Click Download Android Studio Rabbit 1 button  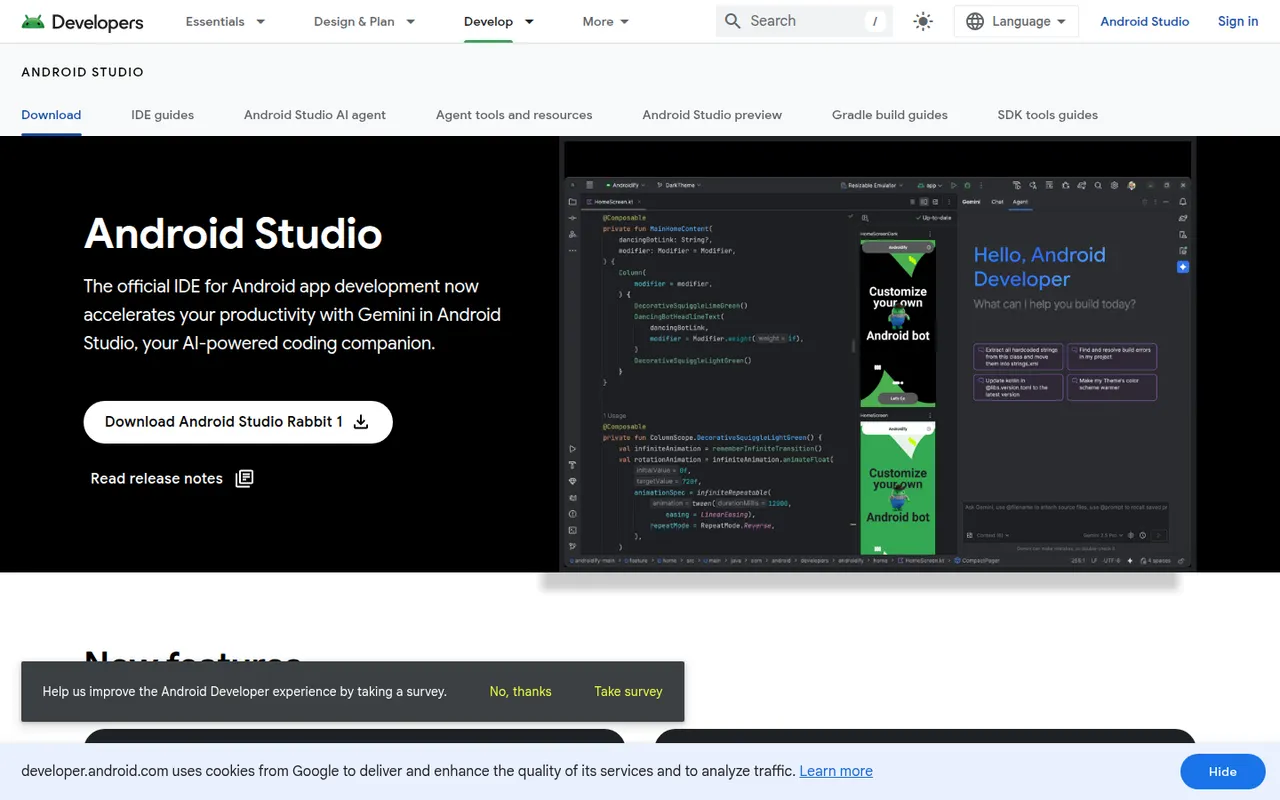(238, 422)
